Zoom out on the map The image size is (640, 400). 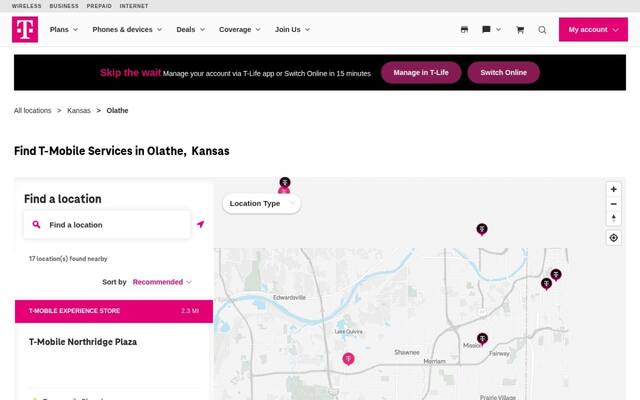pos(613,204)
